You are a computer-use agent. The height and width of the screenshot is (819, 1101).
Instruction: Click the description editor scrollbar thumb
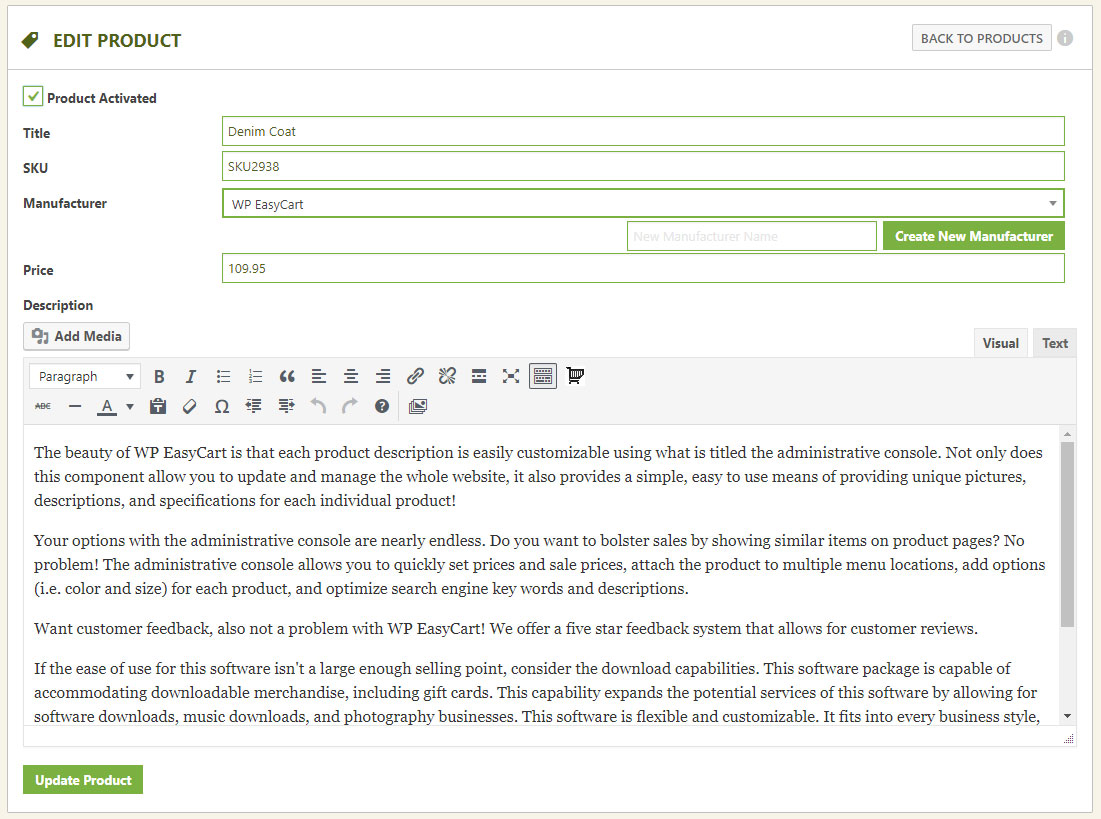click(x=1067, y=534)
